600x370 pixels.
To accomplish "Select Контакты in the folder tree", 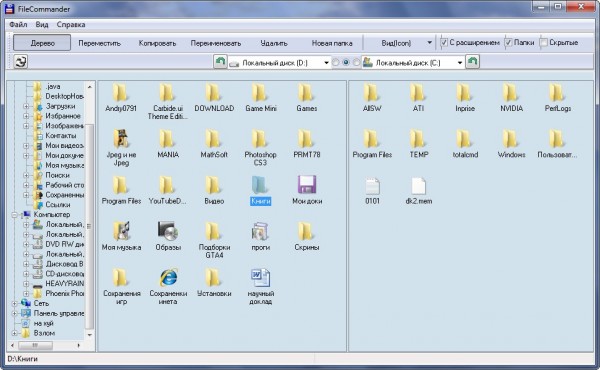I will (x=60, y=136).
